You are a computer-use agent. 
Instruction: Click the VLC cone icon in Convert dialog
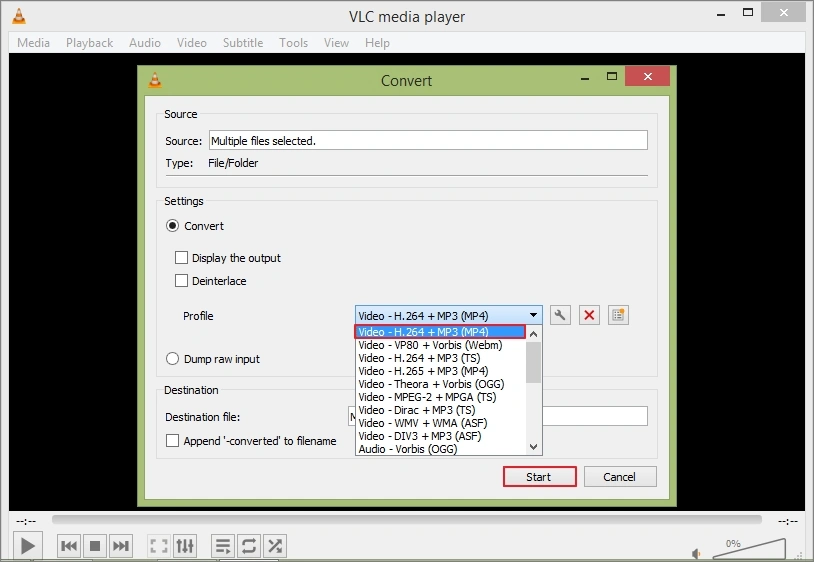coord(155,80)
